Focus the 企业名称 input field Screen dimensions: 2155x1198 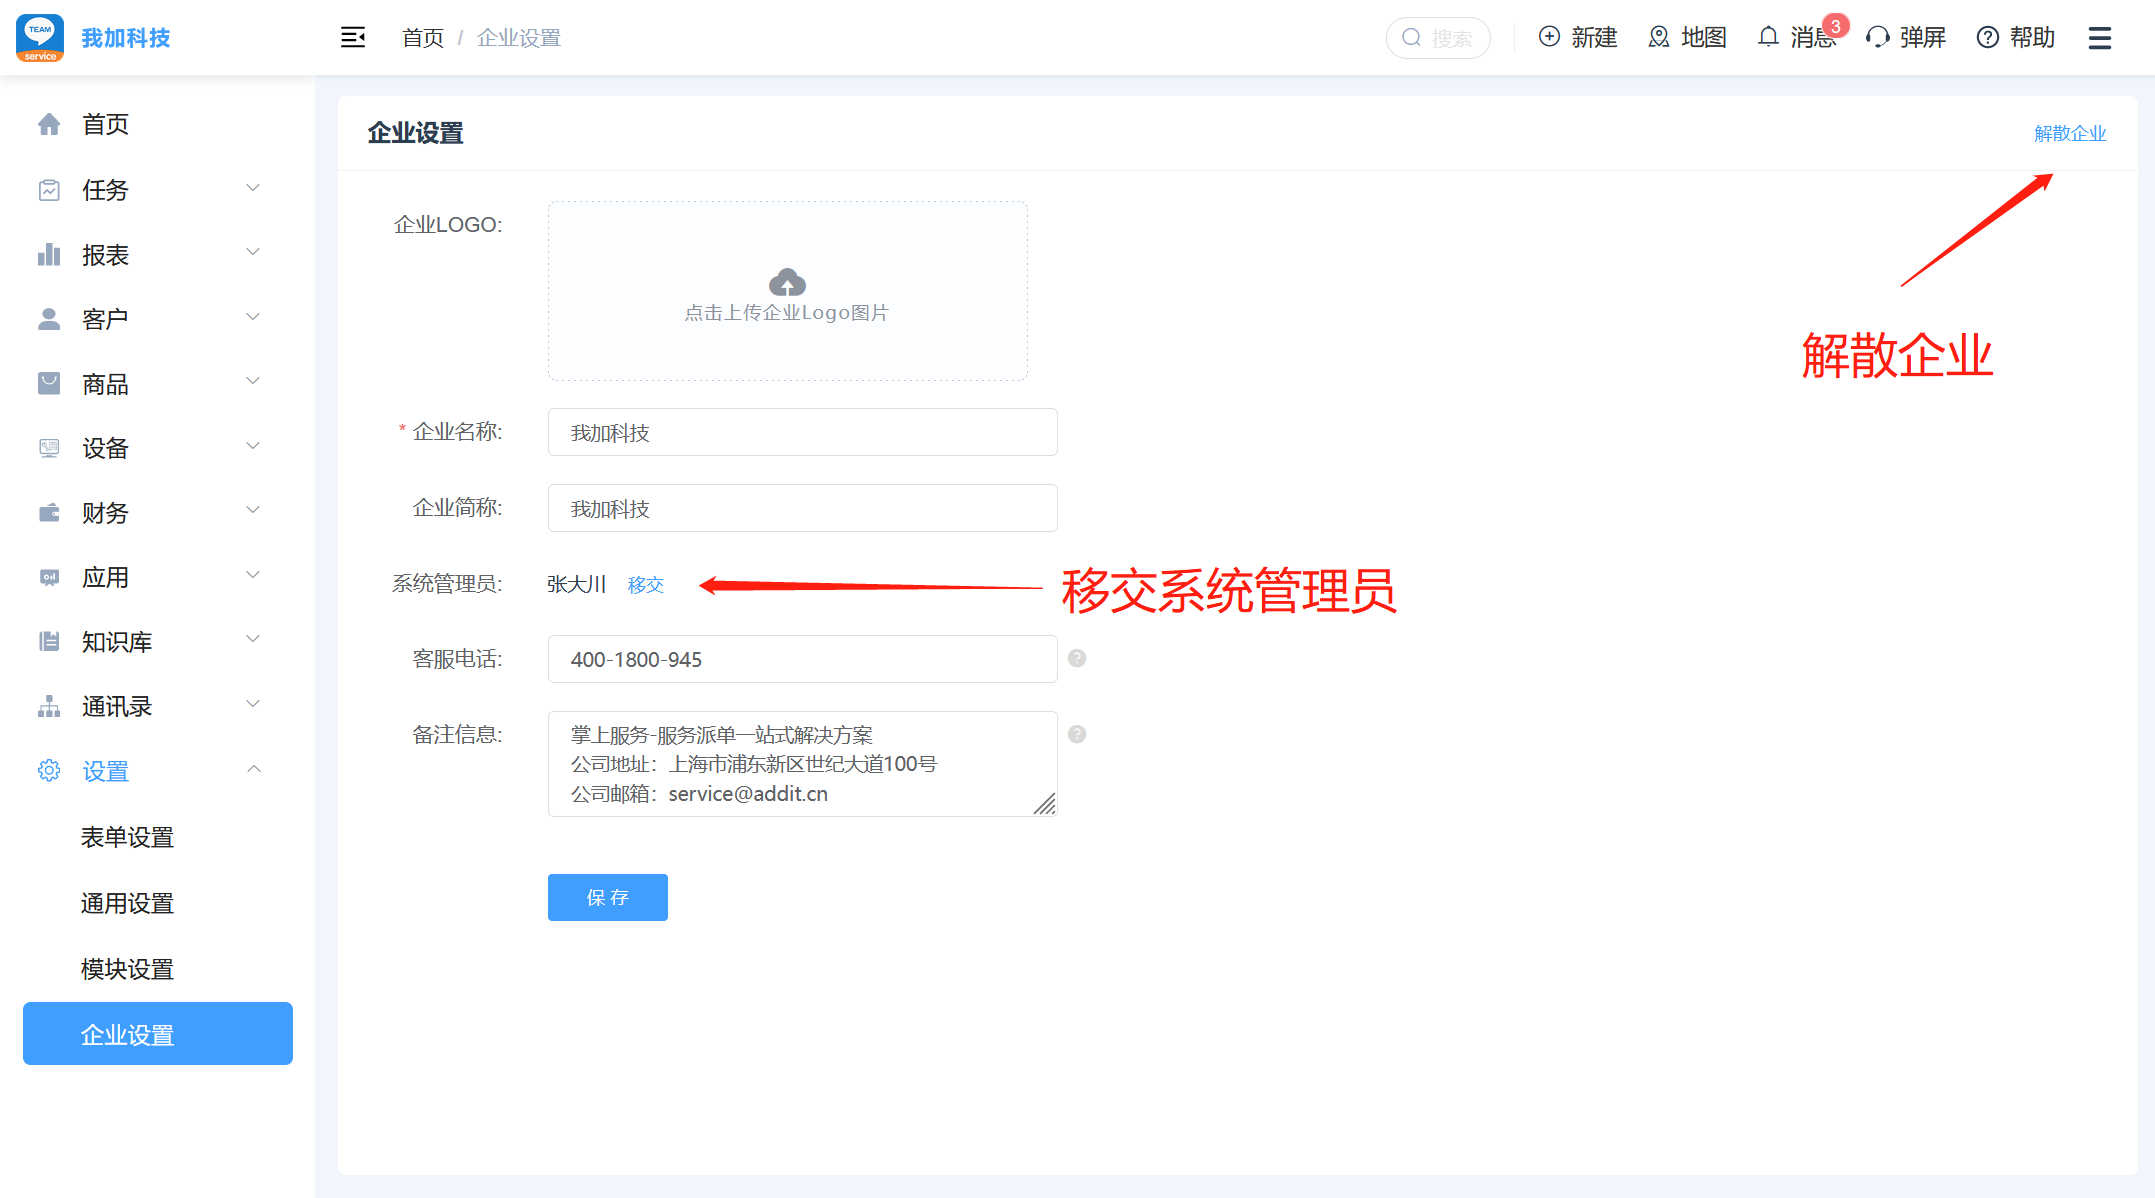pos(802,432)
